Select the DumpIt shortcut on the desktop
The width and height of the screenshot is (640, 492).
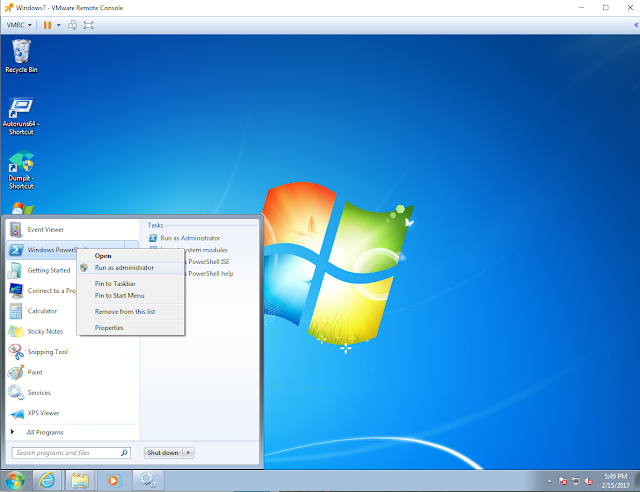click(x=21, y=170)
